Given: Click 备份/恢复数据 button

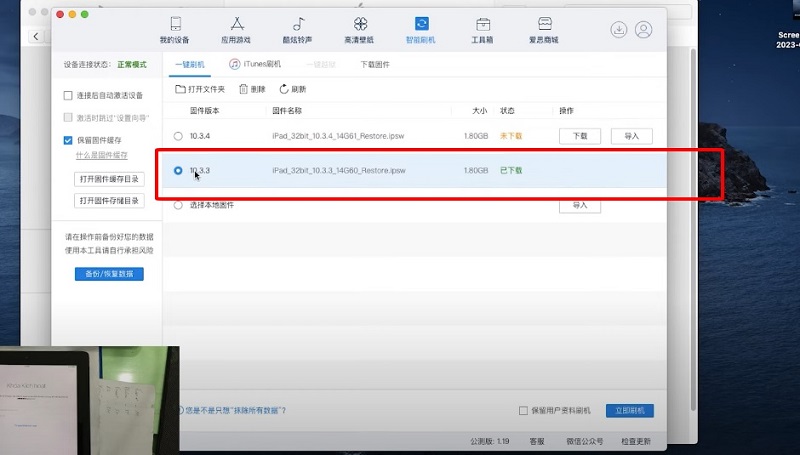Looking at the screenshot, I should [x=109, y=274].
